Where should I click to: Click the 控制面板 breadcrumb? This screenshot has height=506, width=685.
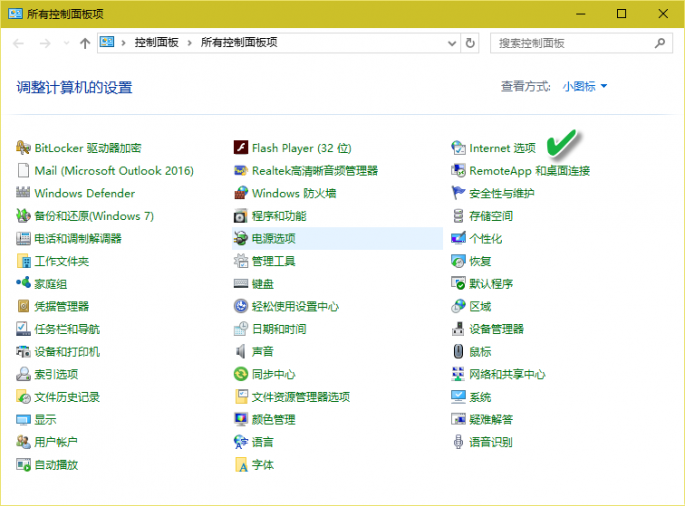pyautogui.click(x=156, y=42)
